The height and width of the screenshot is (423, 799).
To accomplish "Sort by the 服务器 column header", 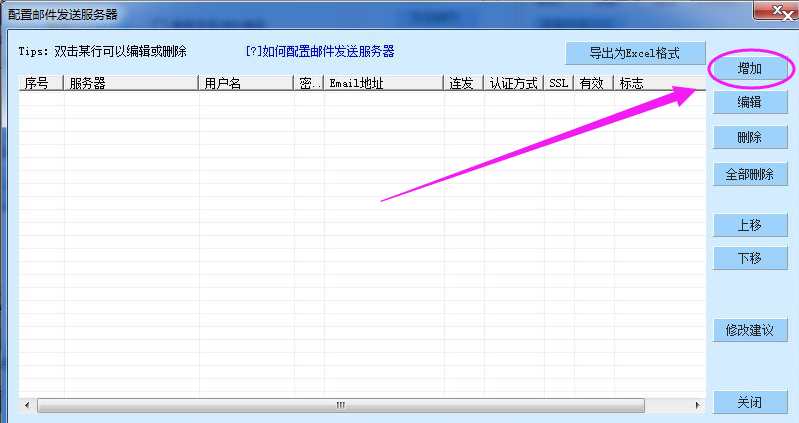I will 131,83.
